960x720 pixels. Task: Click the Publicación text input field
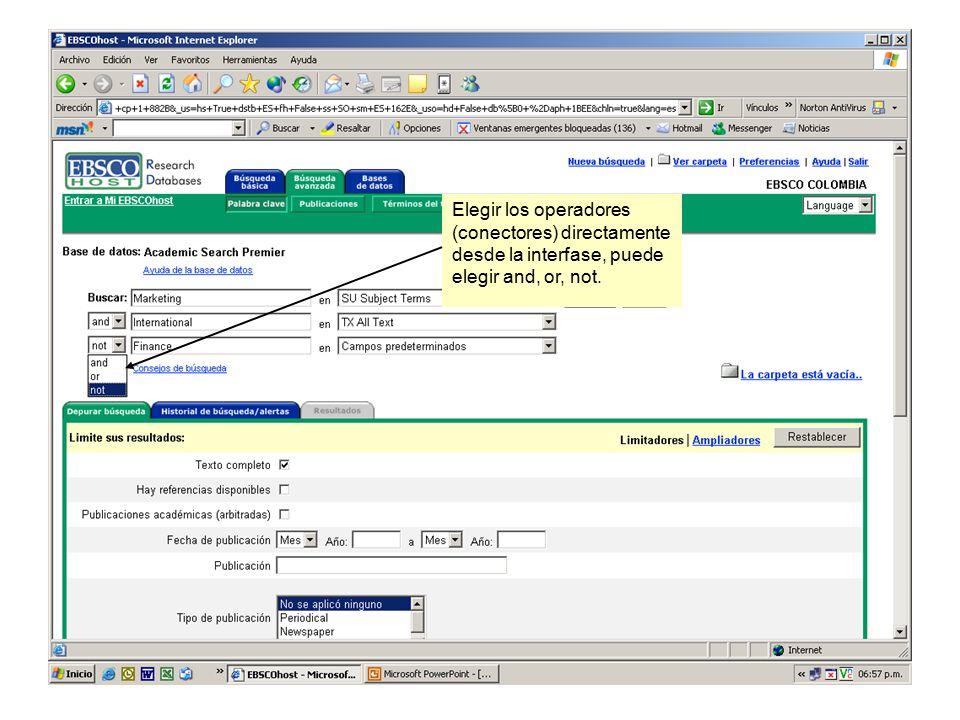(x=392, y=565)
